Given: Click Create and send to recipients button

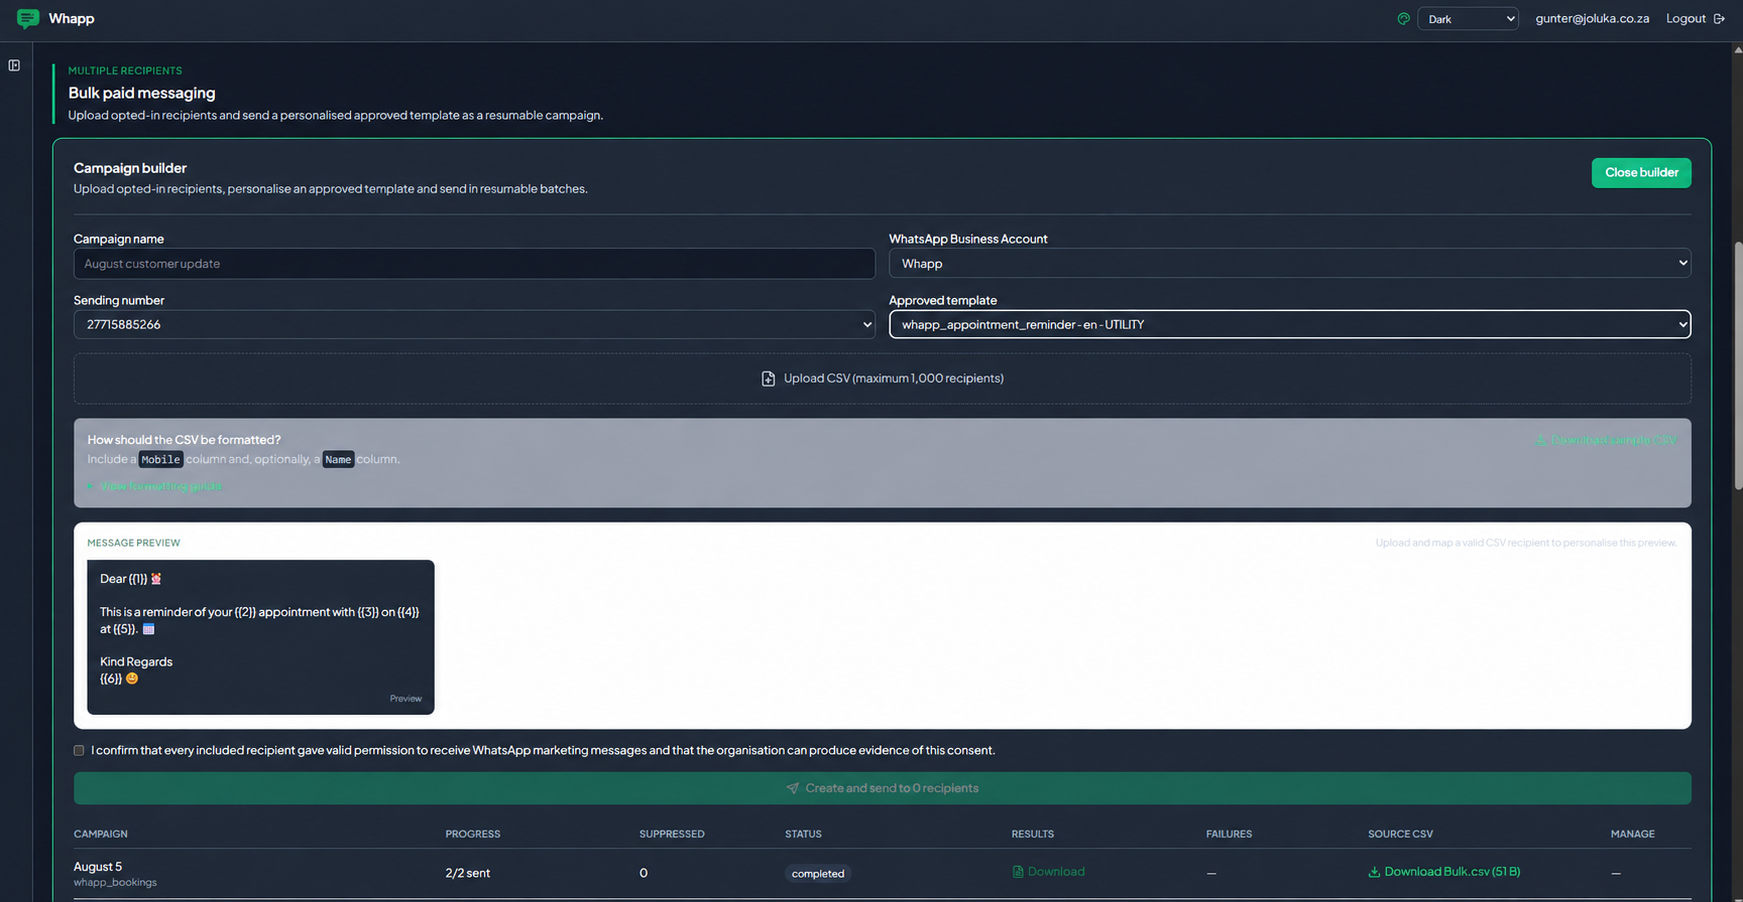Looking at the screenshot, I should 882,788.
